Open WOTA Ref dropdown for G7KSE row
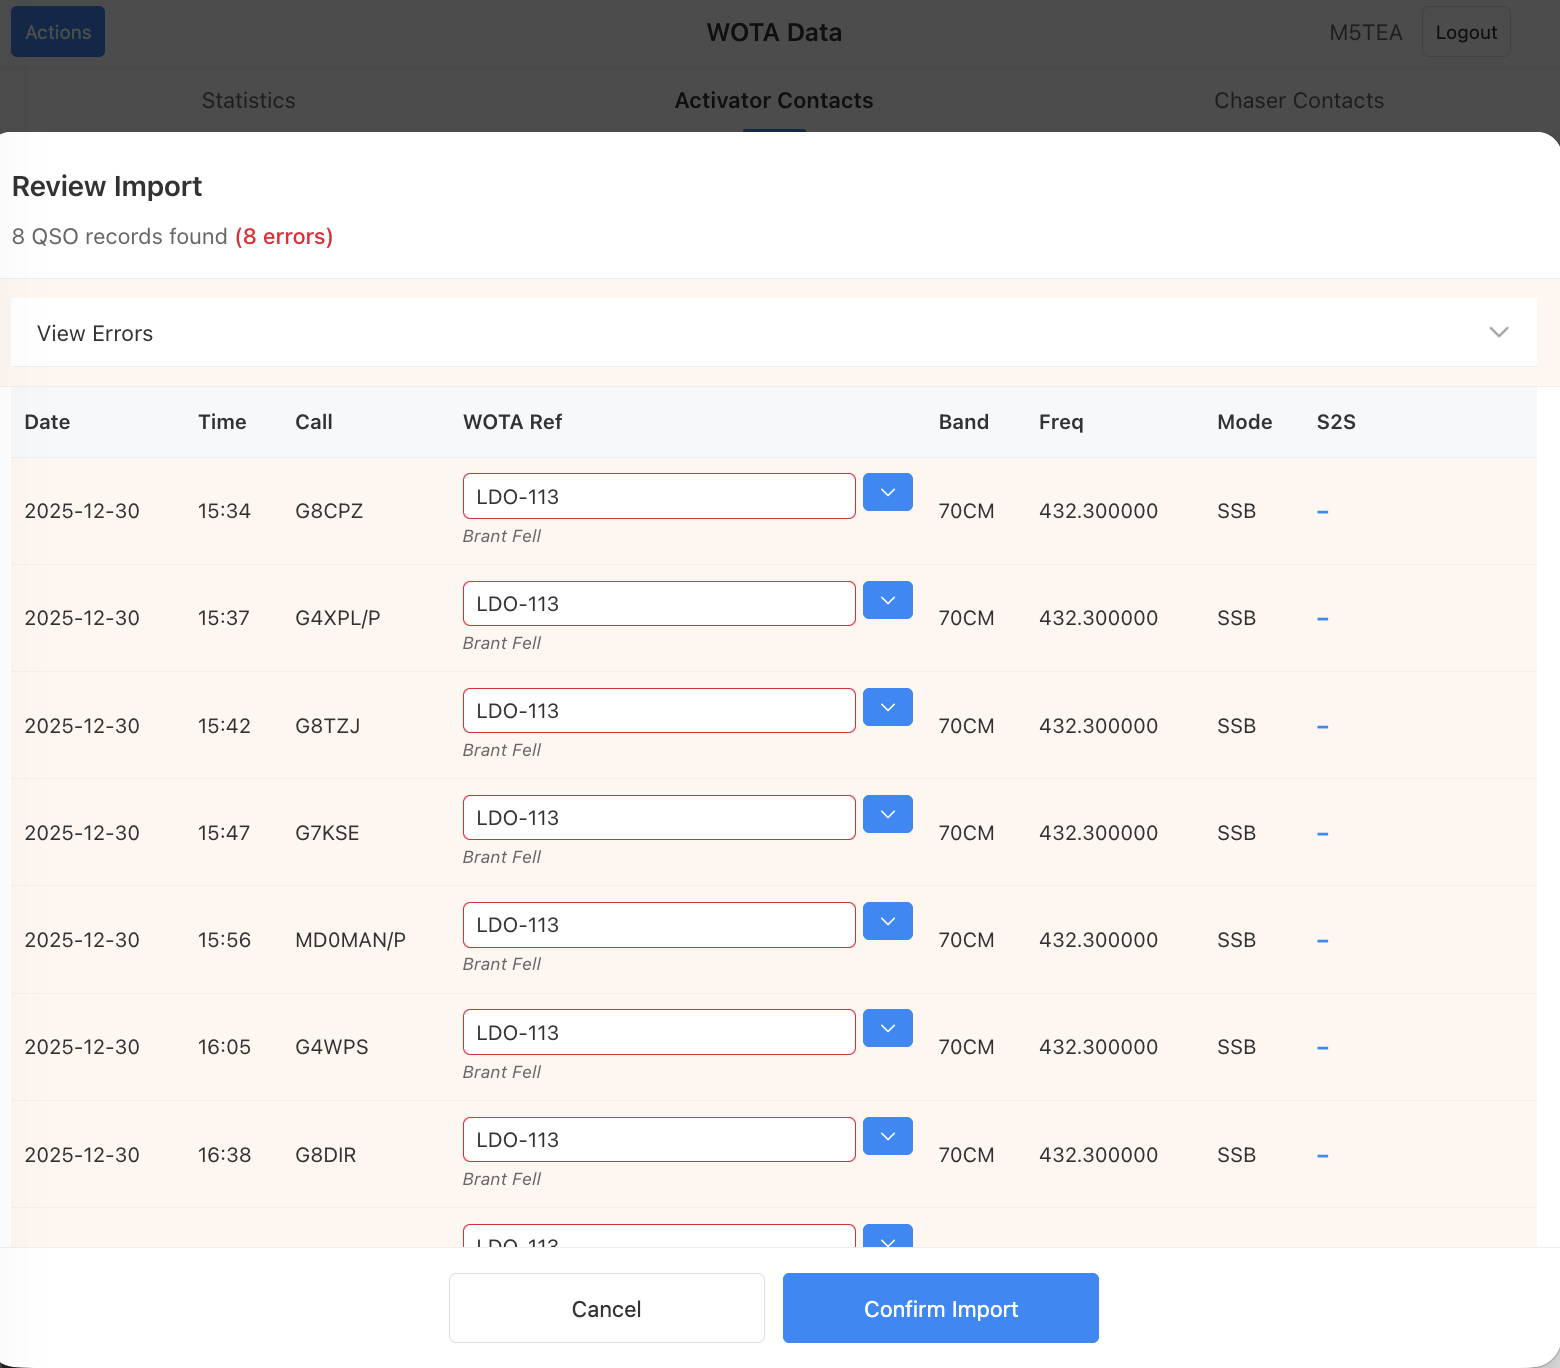 887,814
